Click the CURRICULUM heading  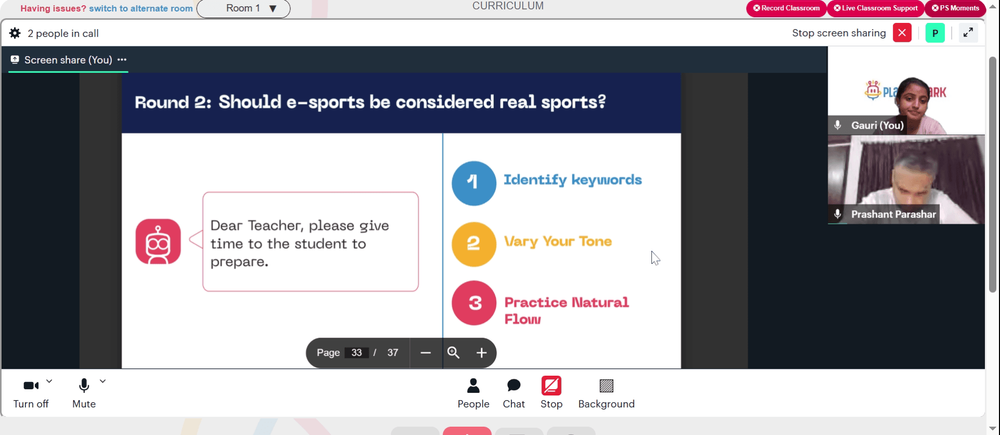point(508,6)
